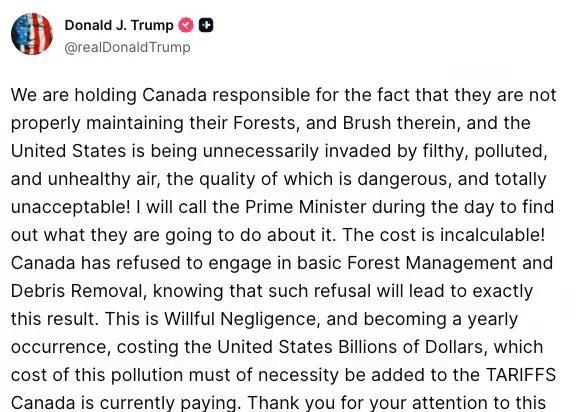Open the Donald J. Trump display name

click(119, 25)
